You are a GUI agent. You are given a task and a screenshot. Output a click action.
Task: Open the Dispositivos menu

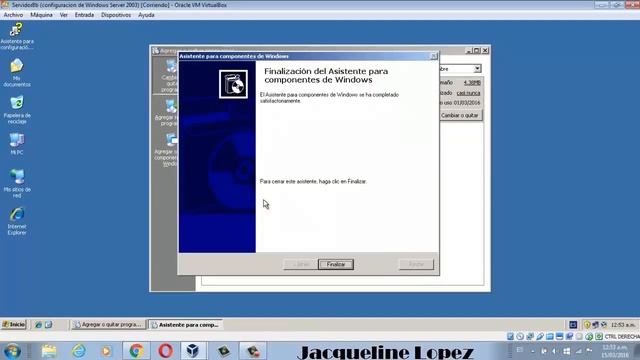click(116, 15)
